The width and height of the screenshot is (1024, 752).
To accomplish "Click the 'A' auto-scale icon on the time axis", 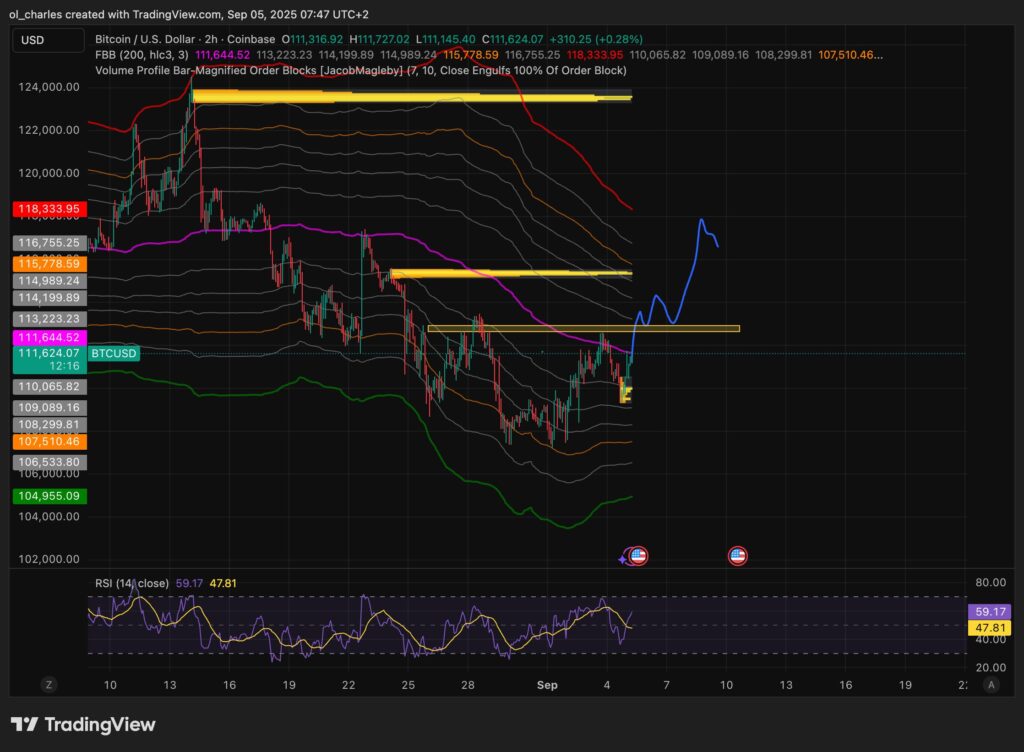I will point(992,685).
